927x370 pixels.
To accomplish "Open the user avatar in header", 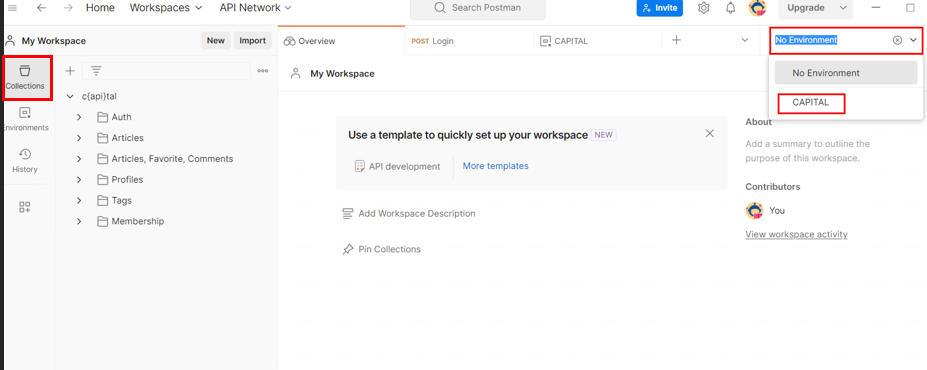I will pos(757,8).
